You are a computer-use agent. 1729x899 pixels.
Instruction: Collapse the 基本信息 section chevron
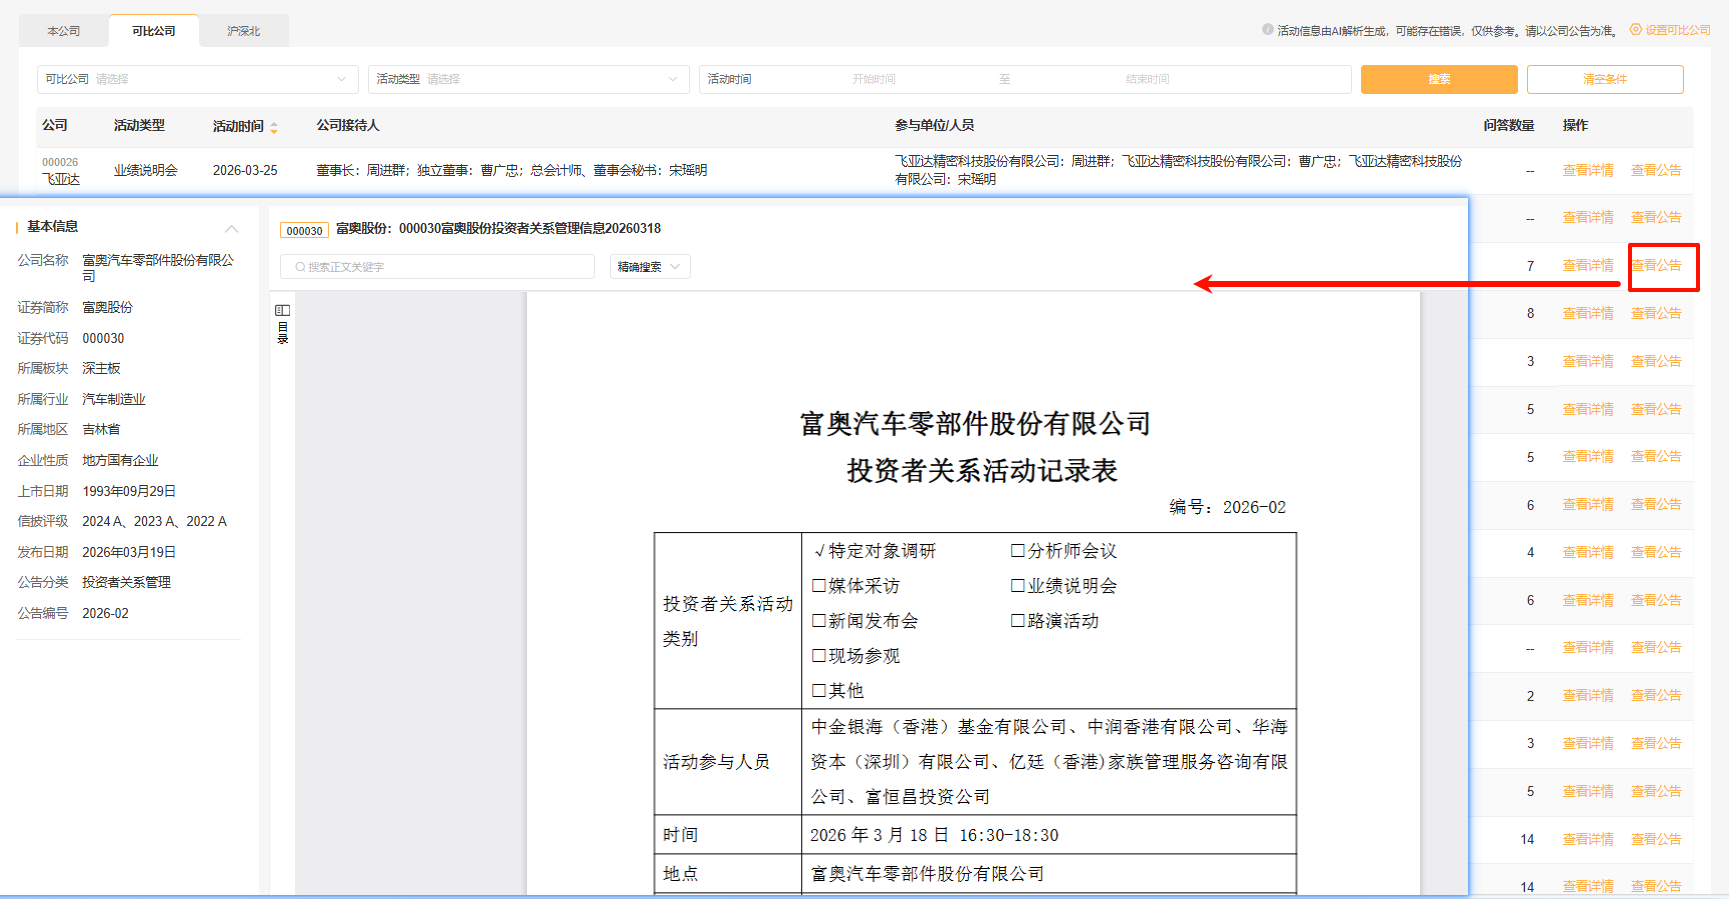pyautogui.click(x=232, y=228)
